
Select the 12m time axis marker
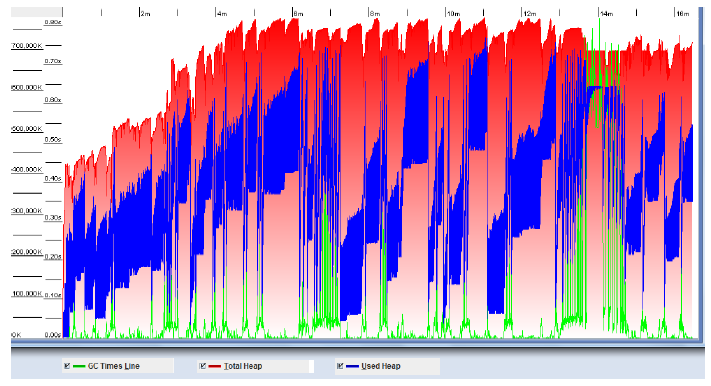click(x=530, y=14)
